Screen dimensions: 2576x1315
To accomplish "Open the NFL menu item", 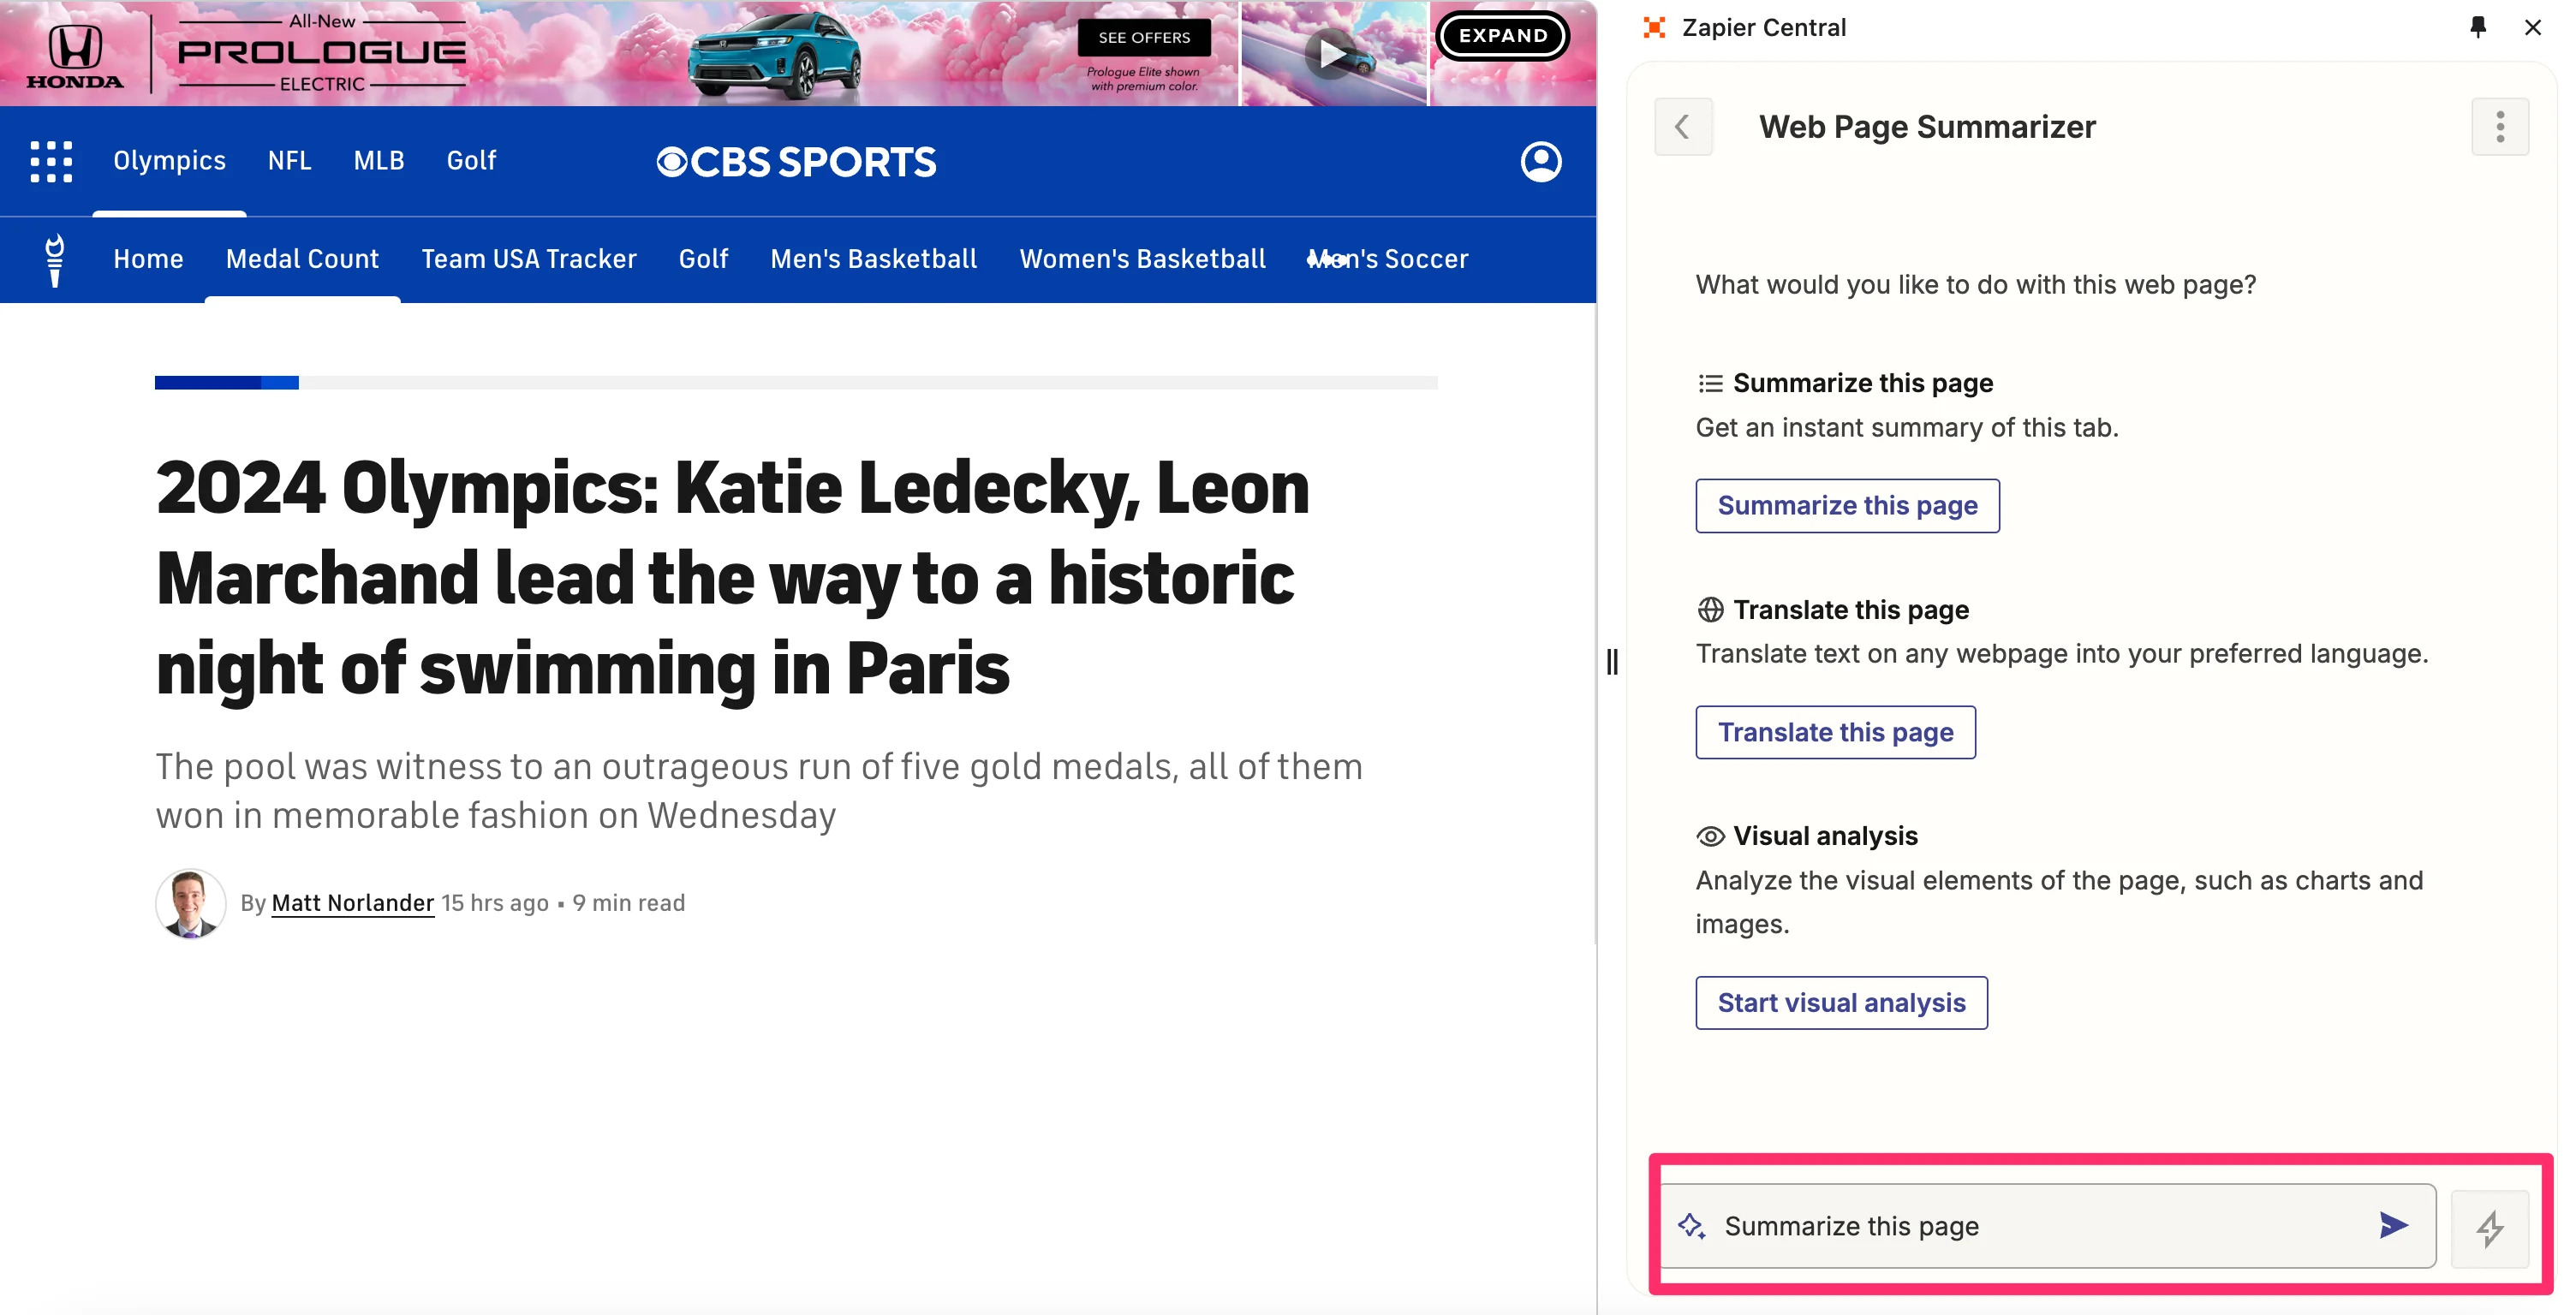I will click(289, 161).
